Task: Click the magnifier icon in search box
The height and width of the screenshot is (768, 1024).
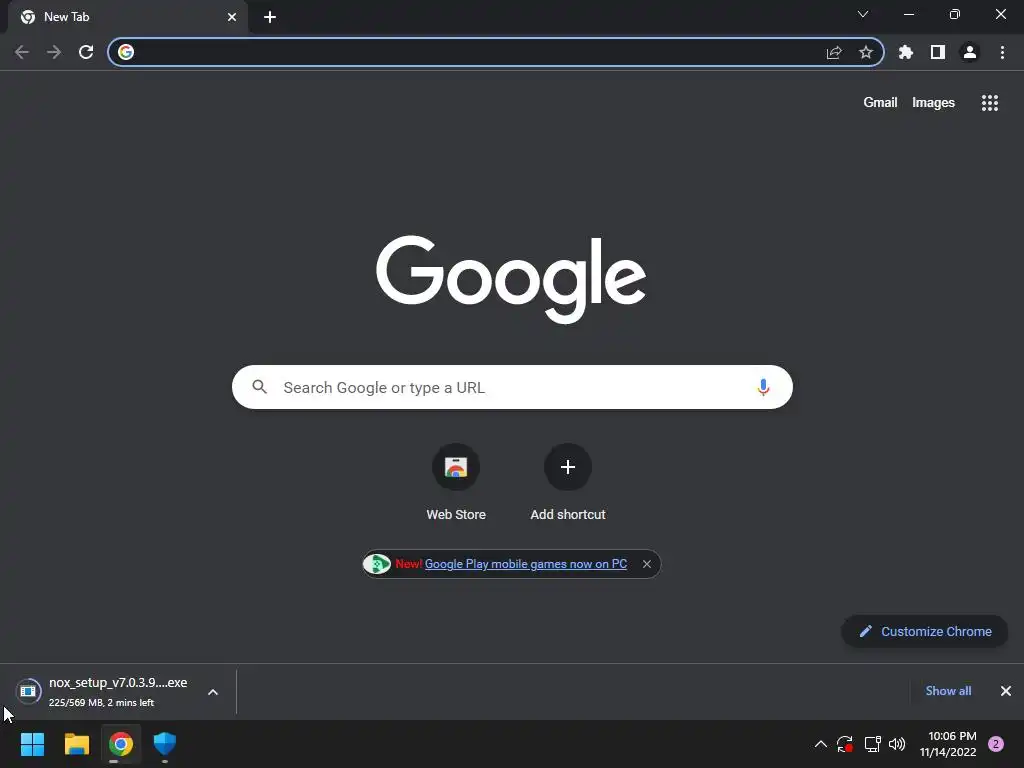Action: [x=260, y=387]
